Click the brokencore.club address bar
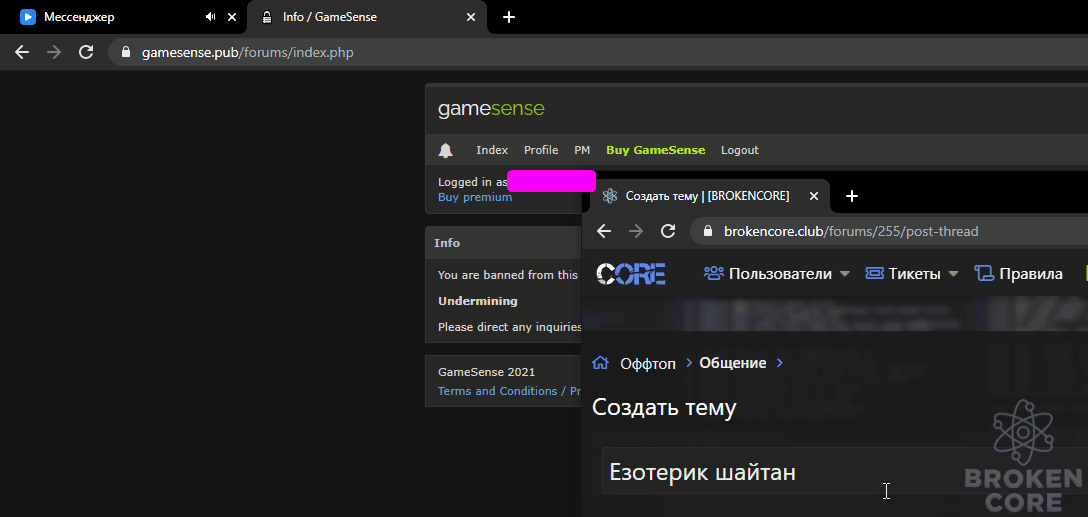This screenshot has height=517, width=1088. pos(889,231)
